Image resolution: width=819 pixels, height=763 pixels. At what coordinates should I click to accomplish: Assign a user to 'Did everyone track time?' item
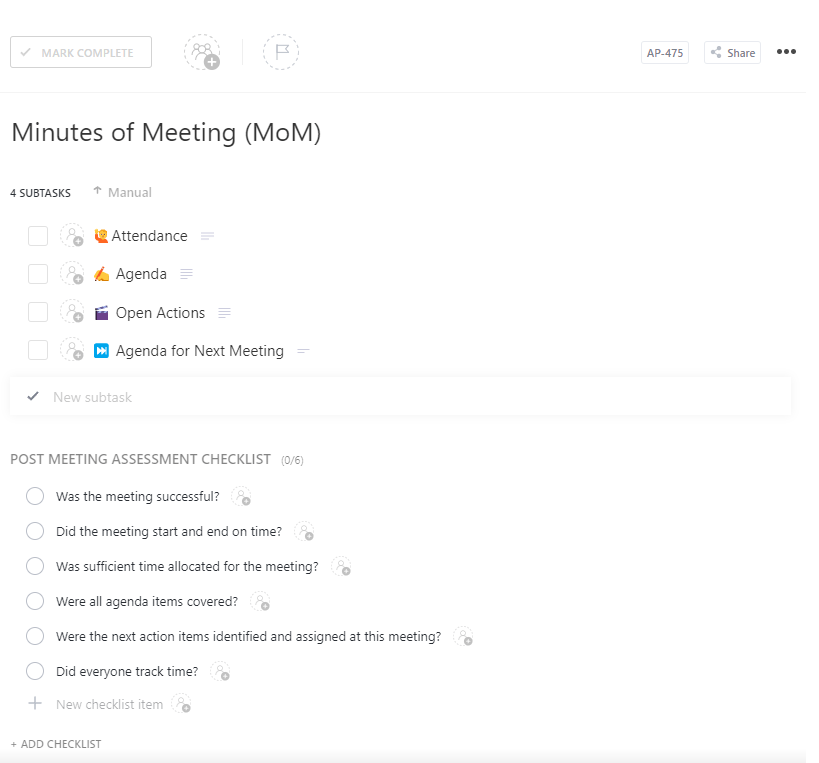point(220,671)
